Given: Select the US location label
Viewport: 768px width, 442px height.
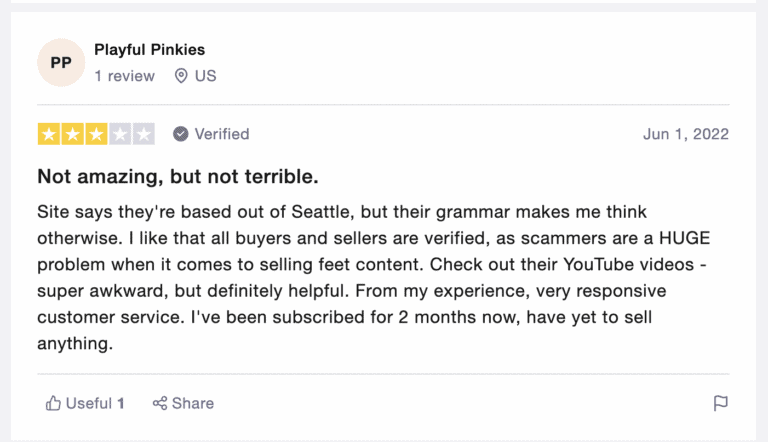Looking at the screenshot, I should (x=205, y=76).
